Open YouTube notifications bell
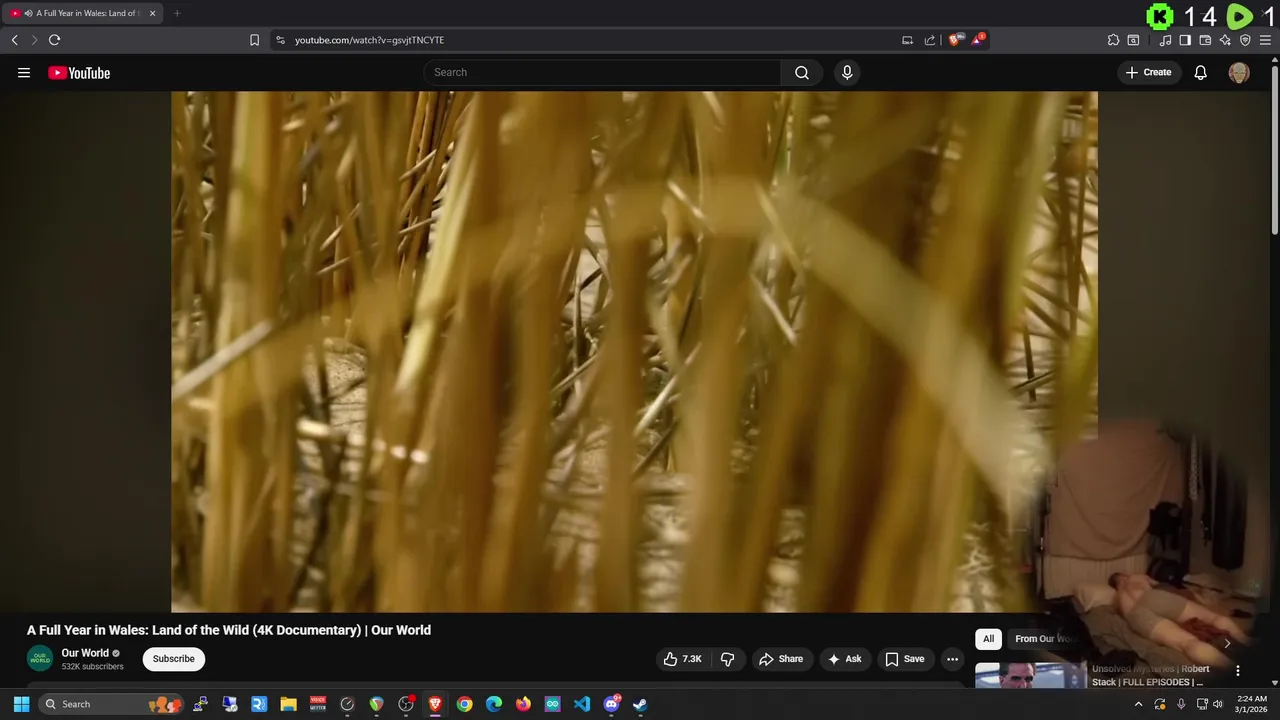 (x=1200, y=72)
